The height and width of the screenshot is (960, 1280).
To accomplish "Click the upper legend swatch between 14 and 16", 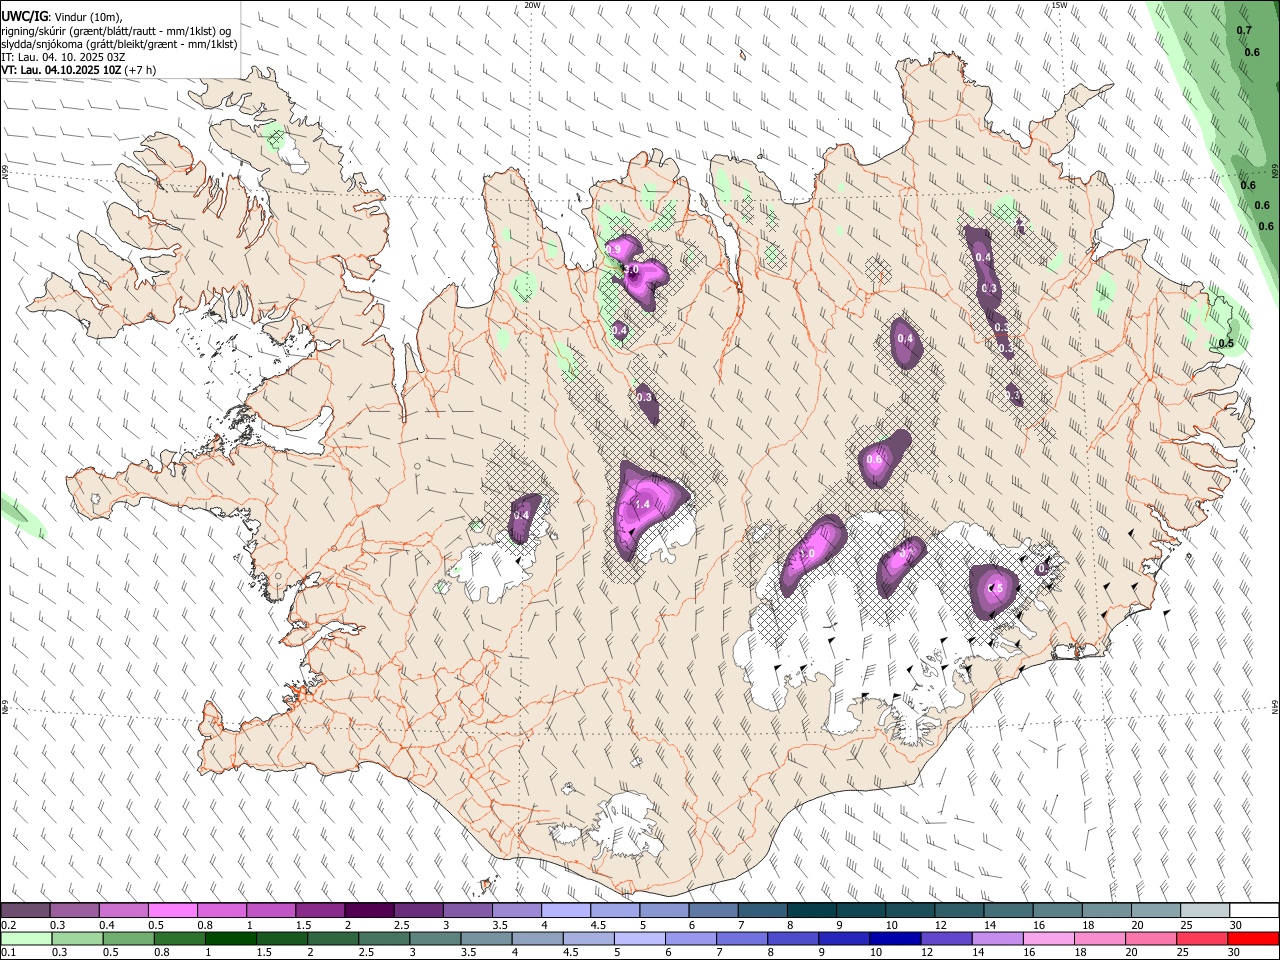I will tap(1007, 911).
